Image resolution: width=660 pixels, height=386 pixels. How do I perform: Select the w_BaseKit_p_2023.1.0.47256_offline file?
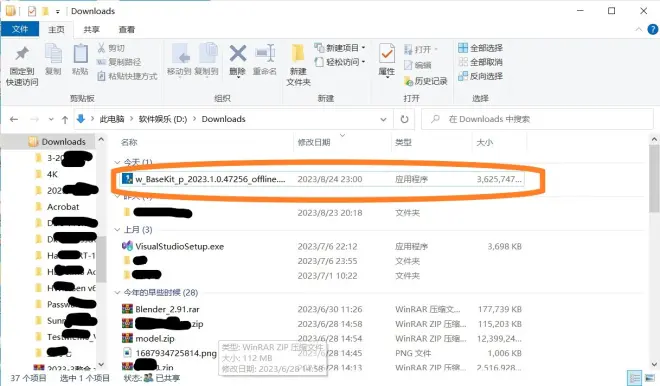pyautogui.click(x=321, y=179)
